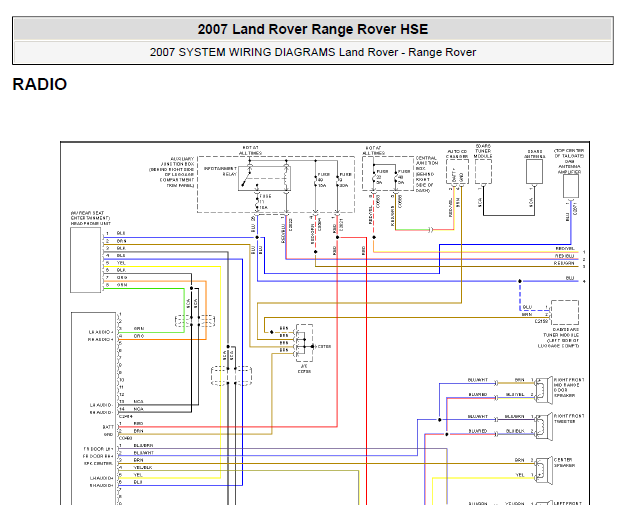Click the SPK CENTER pin label
The width and height of the screenshot is (626, 505).
click(98, 463)
